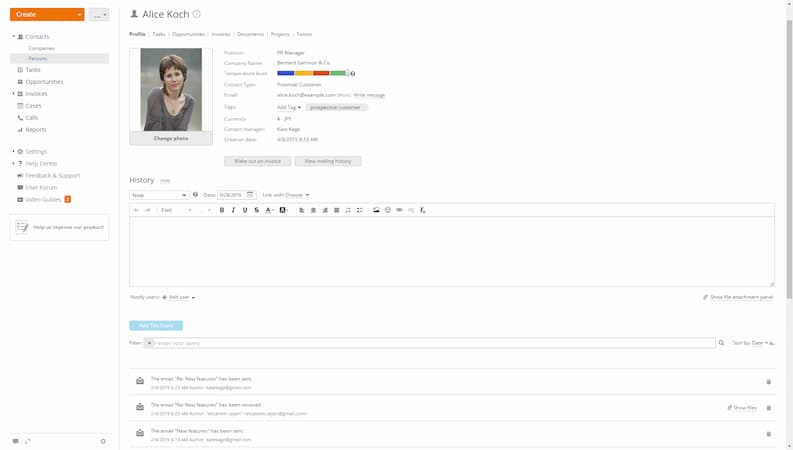Toggle italic formatting in the editor
Viewport: 793px width, 450px height.
(233, 210)
